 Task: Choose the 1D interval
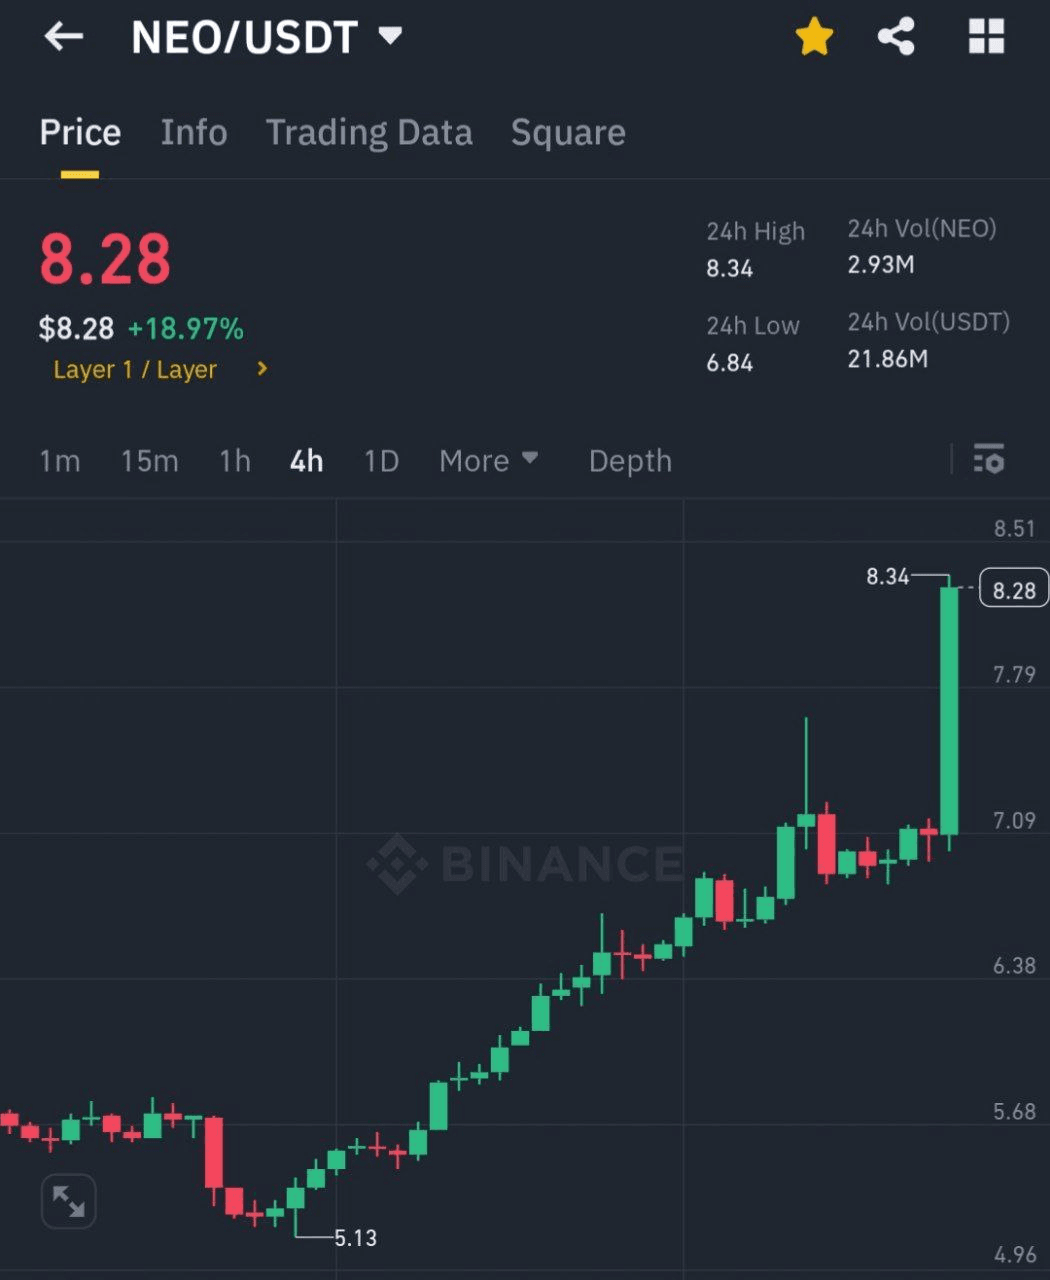coord(381,461)
